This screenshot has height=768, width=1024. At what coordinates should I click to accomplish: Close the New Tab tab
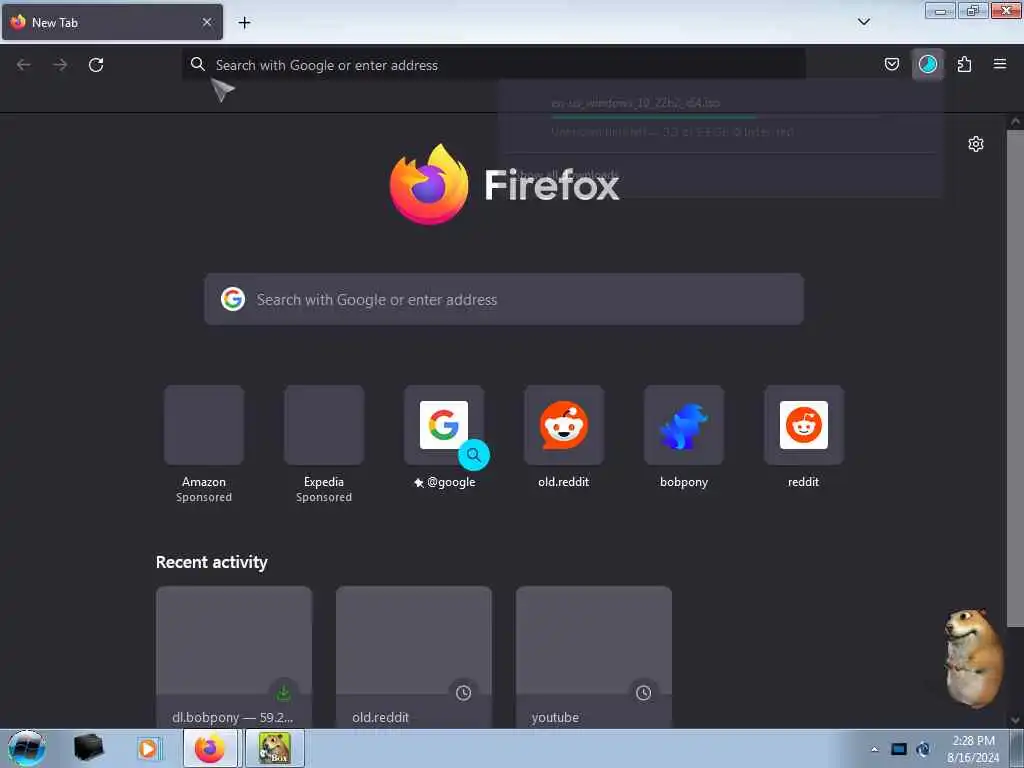click(207, 22)
